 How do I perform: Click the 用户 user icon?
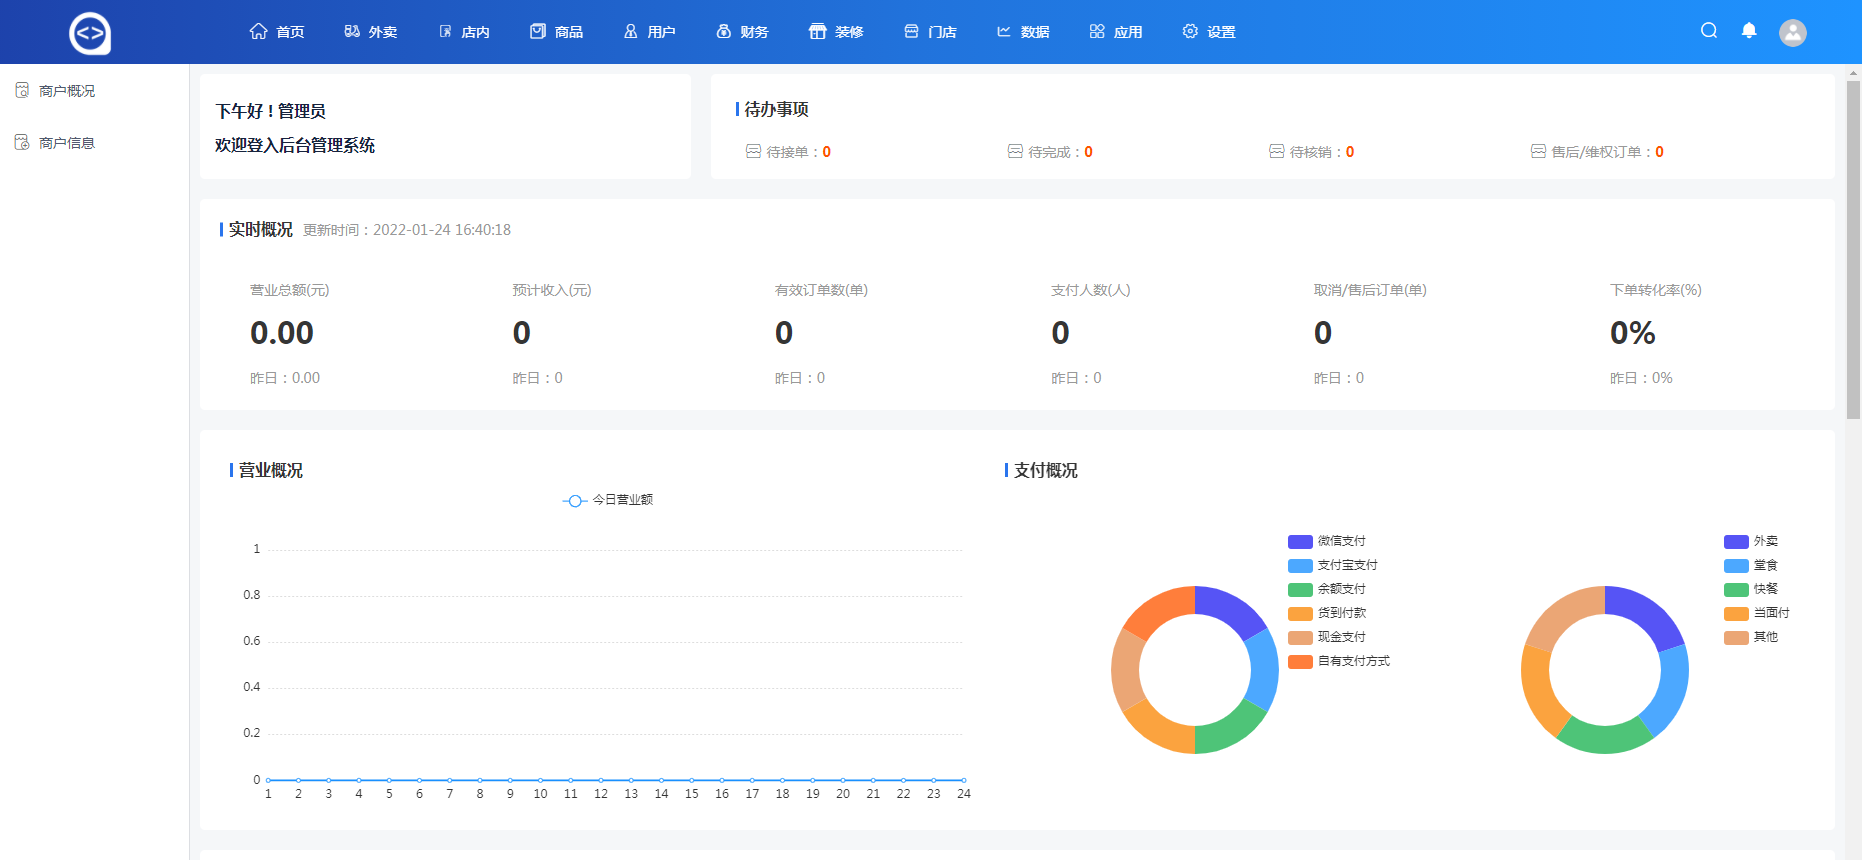[631, 31]
